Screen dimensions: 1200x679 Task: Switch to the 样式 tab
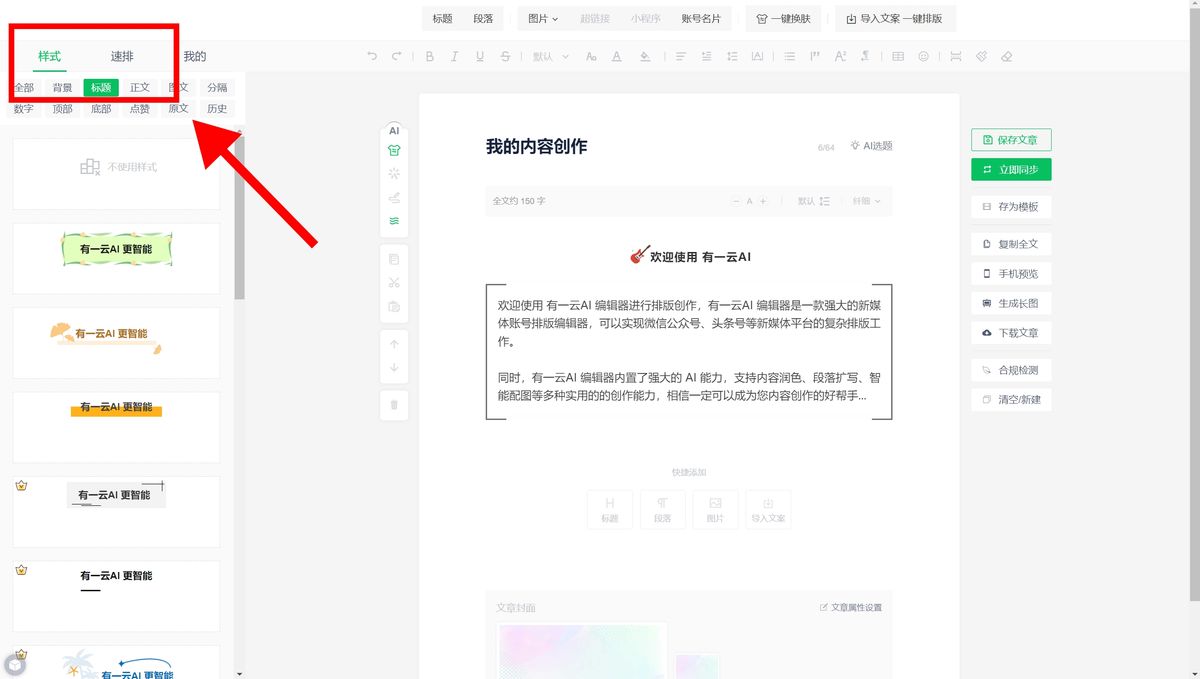pos(50,56)
